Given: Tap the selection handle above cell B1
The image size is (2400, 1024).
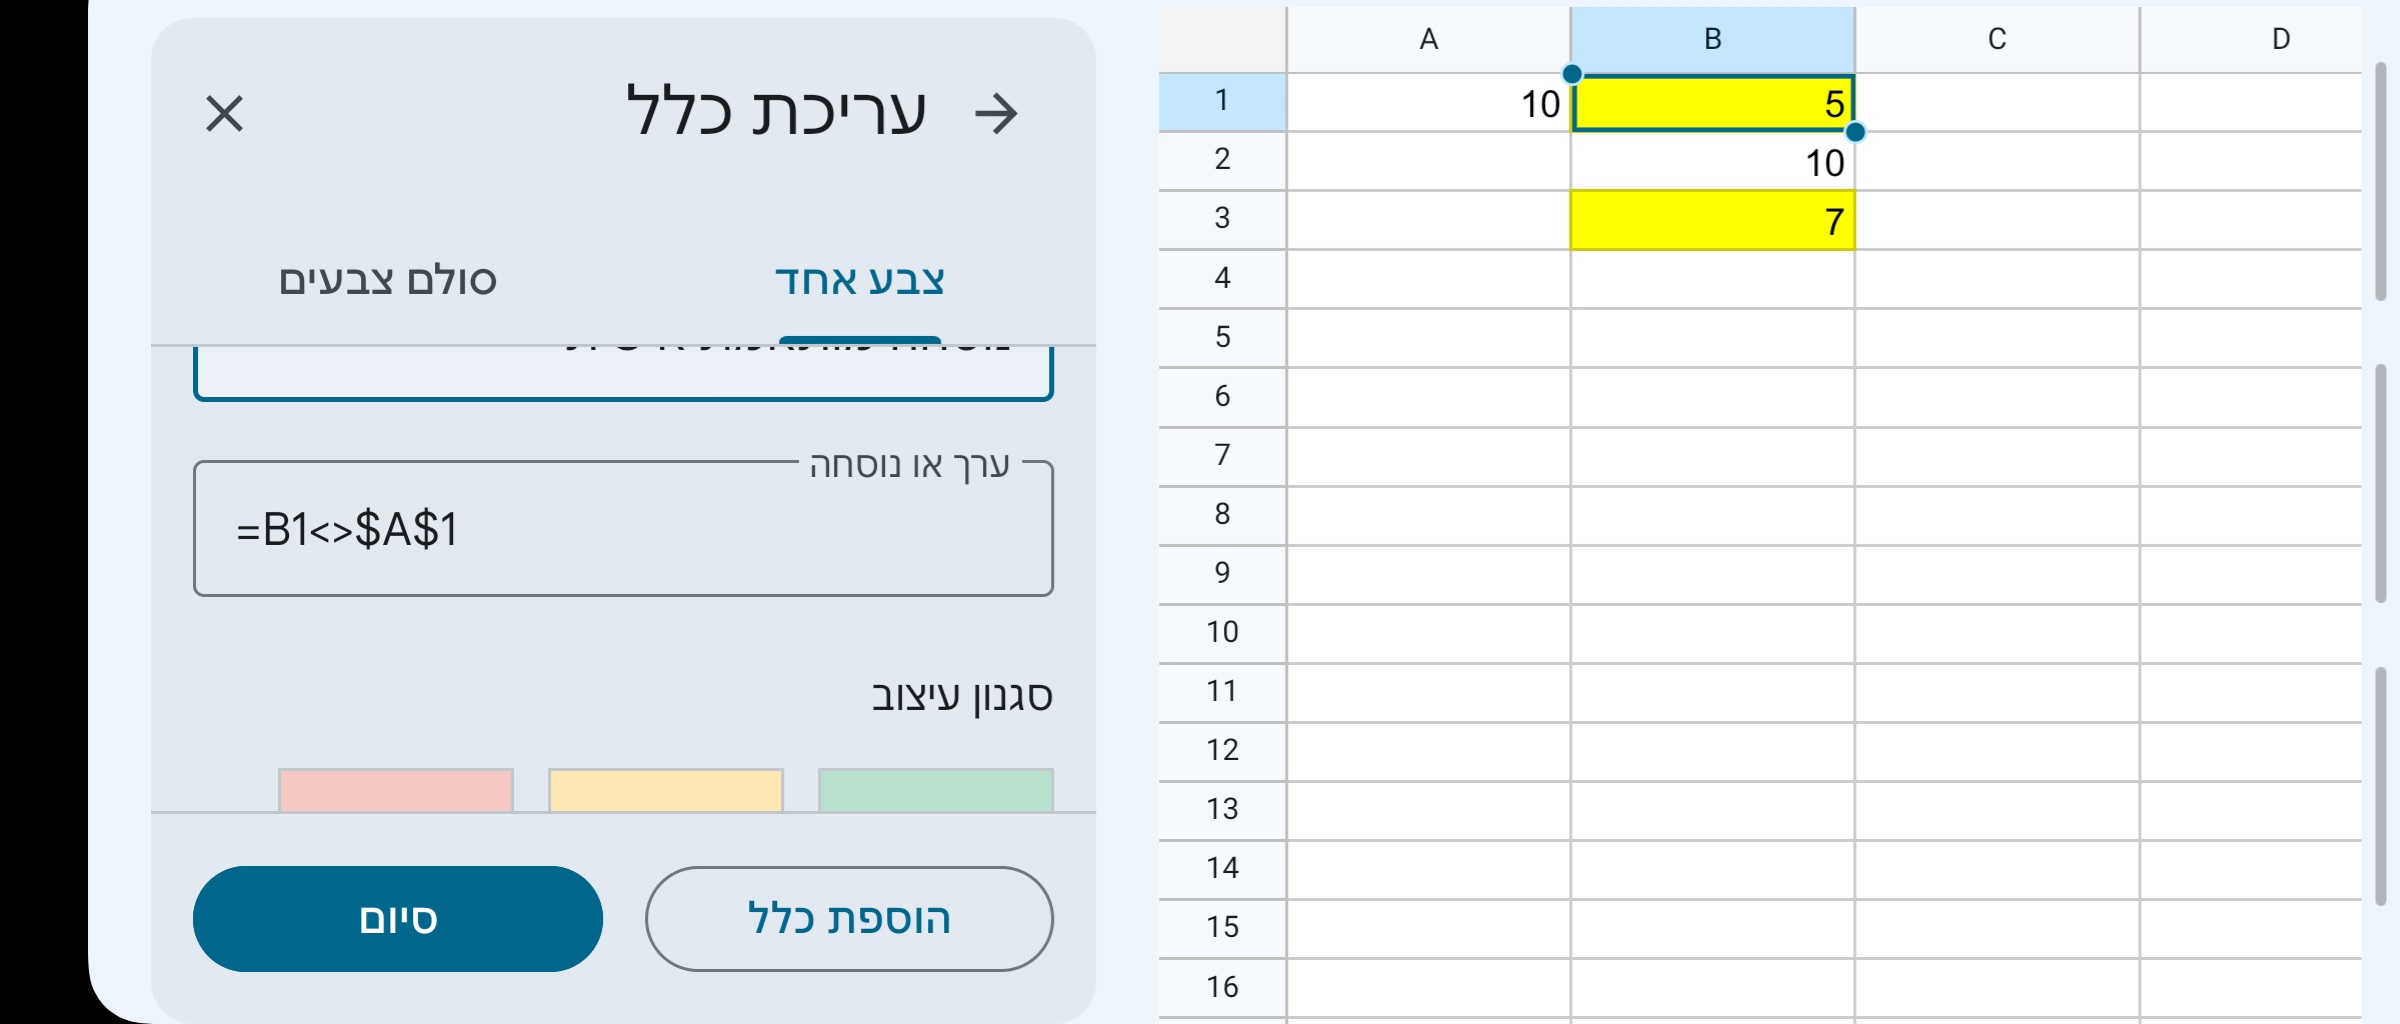Looking at the screenshot, I should click(x=1572, y=73).
